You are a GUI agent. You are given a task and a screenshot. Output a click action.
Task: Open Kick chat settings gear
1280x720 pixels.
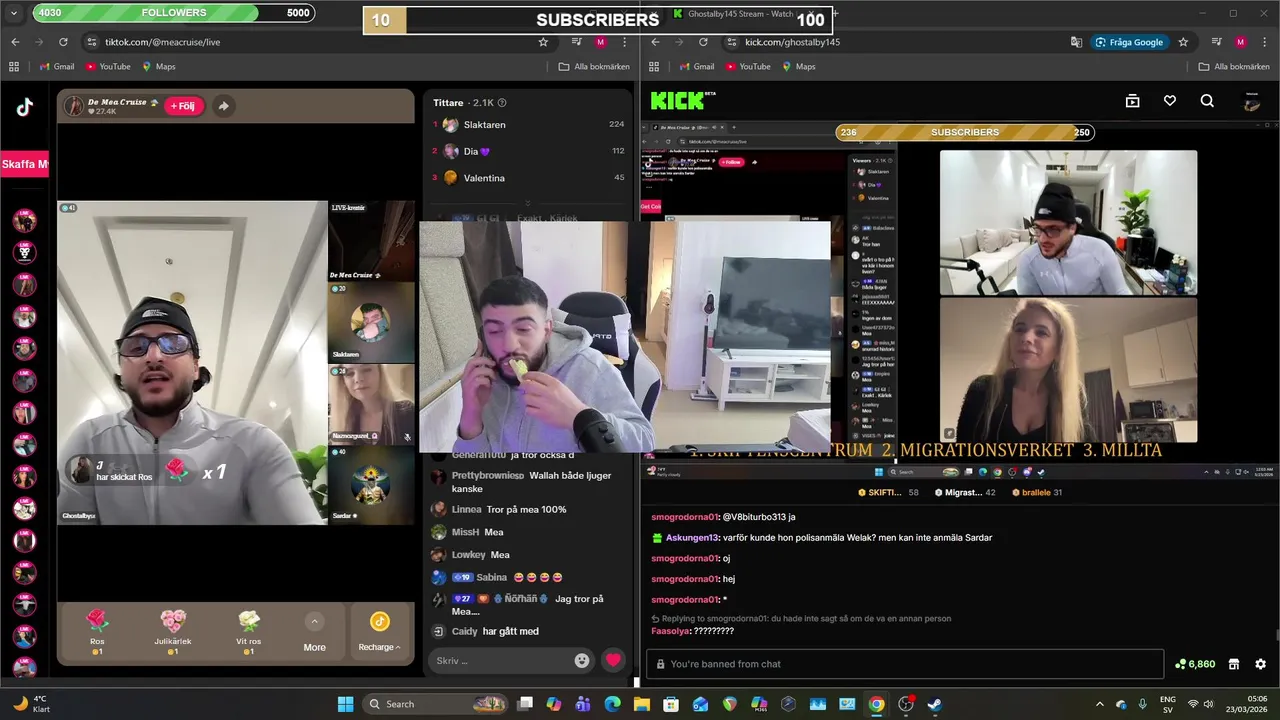tap(1260, 664)
